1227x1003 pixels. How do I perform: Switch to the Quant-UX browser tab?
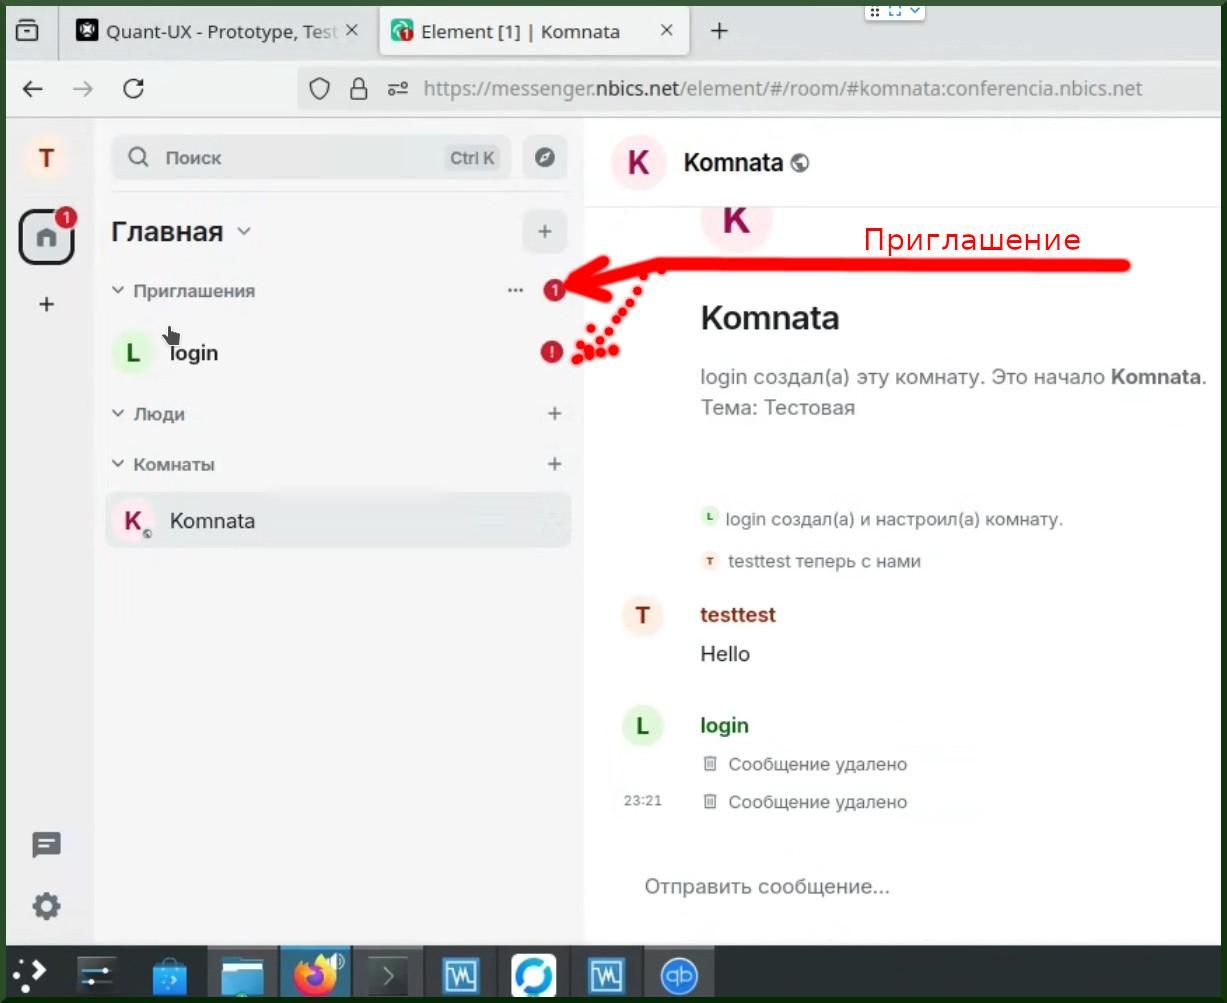210,31
